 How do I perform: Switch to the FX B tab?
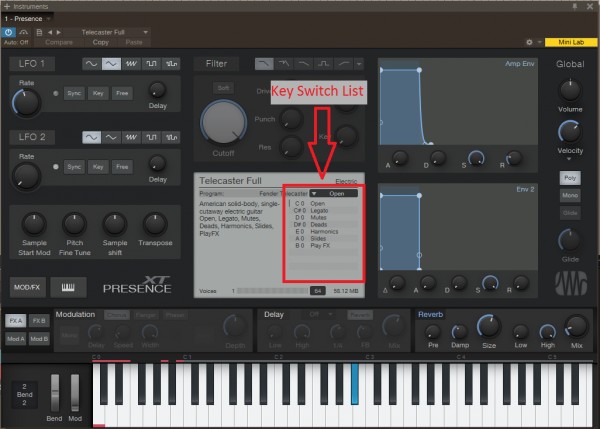coord(39,321)
